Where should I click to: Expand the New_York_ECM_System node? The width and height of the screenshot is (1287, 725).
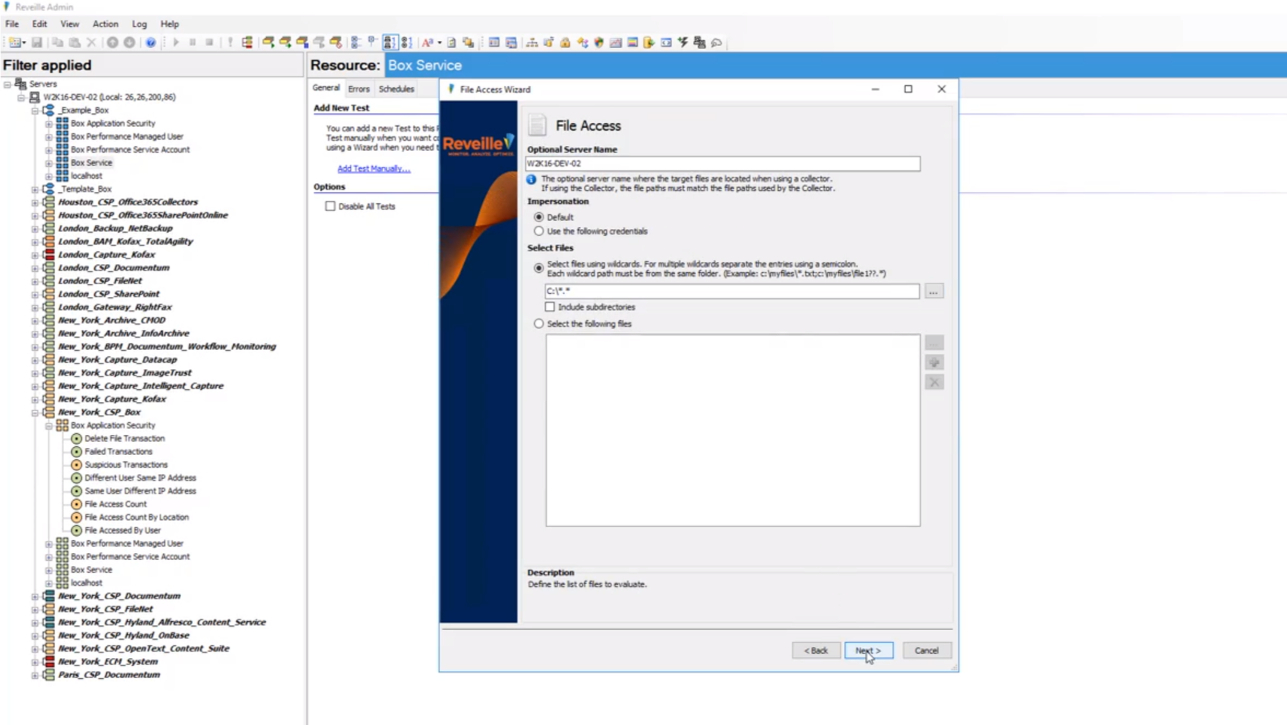[35, 662]
